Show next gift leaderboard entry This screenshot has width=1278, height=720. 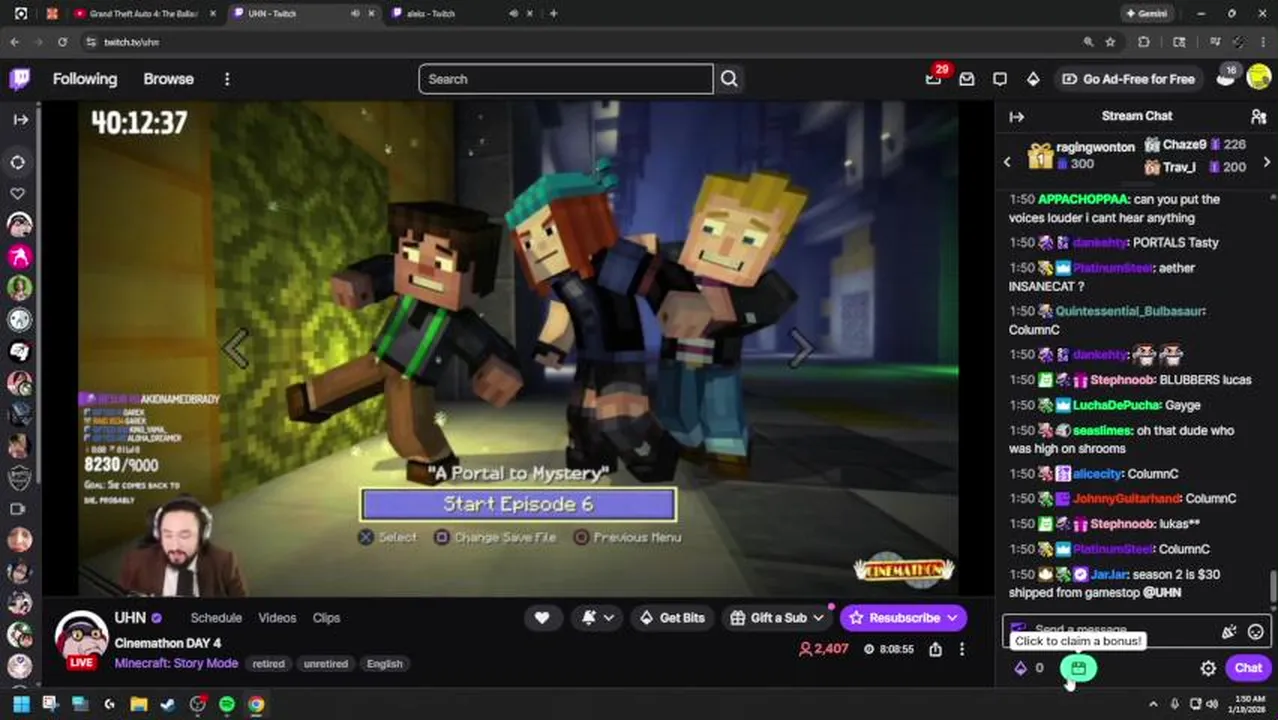(x=1267, y=163)
